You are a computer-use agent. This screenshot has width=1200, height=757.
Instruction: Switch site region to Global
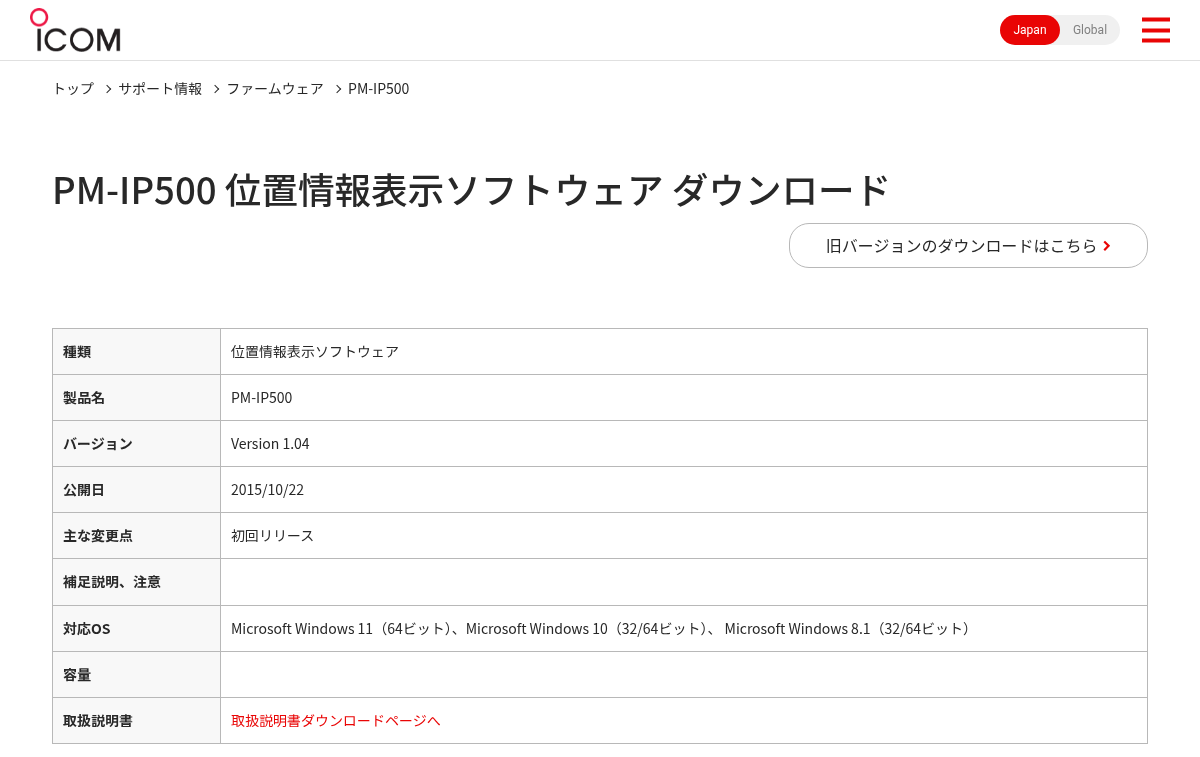(1090, 30)
